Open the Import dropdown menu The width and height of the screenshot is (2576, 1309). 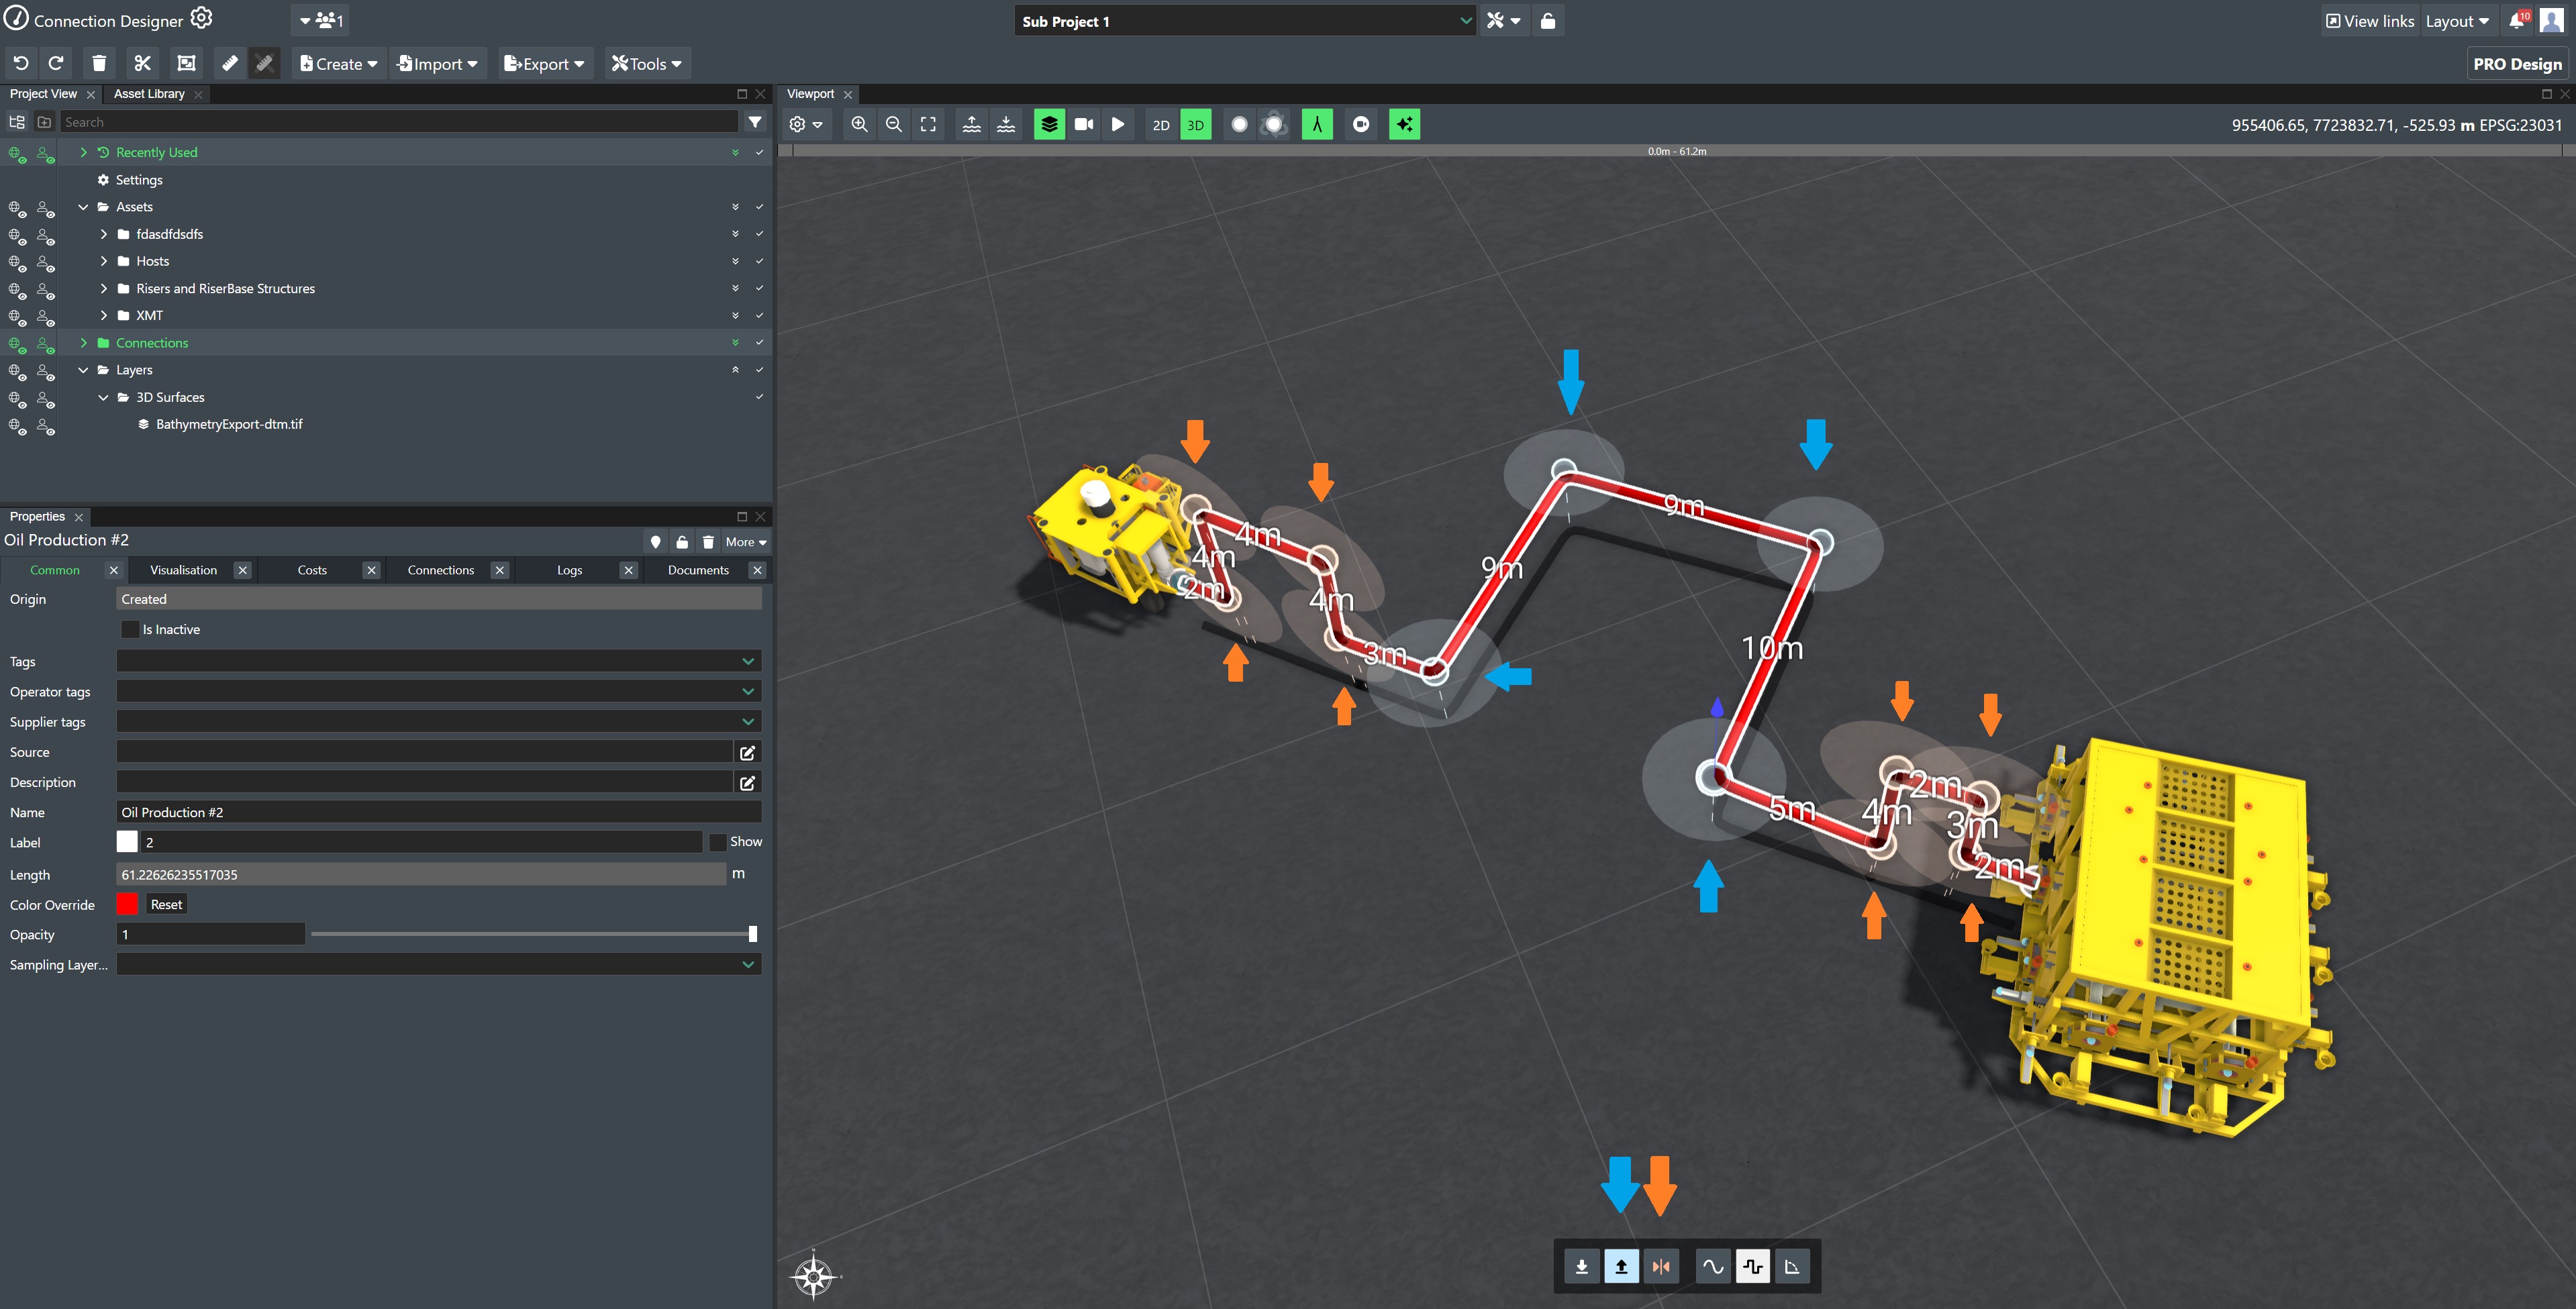(438, 63)
